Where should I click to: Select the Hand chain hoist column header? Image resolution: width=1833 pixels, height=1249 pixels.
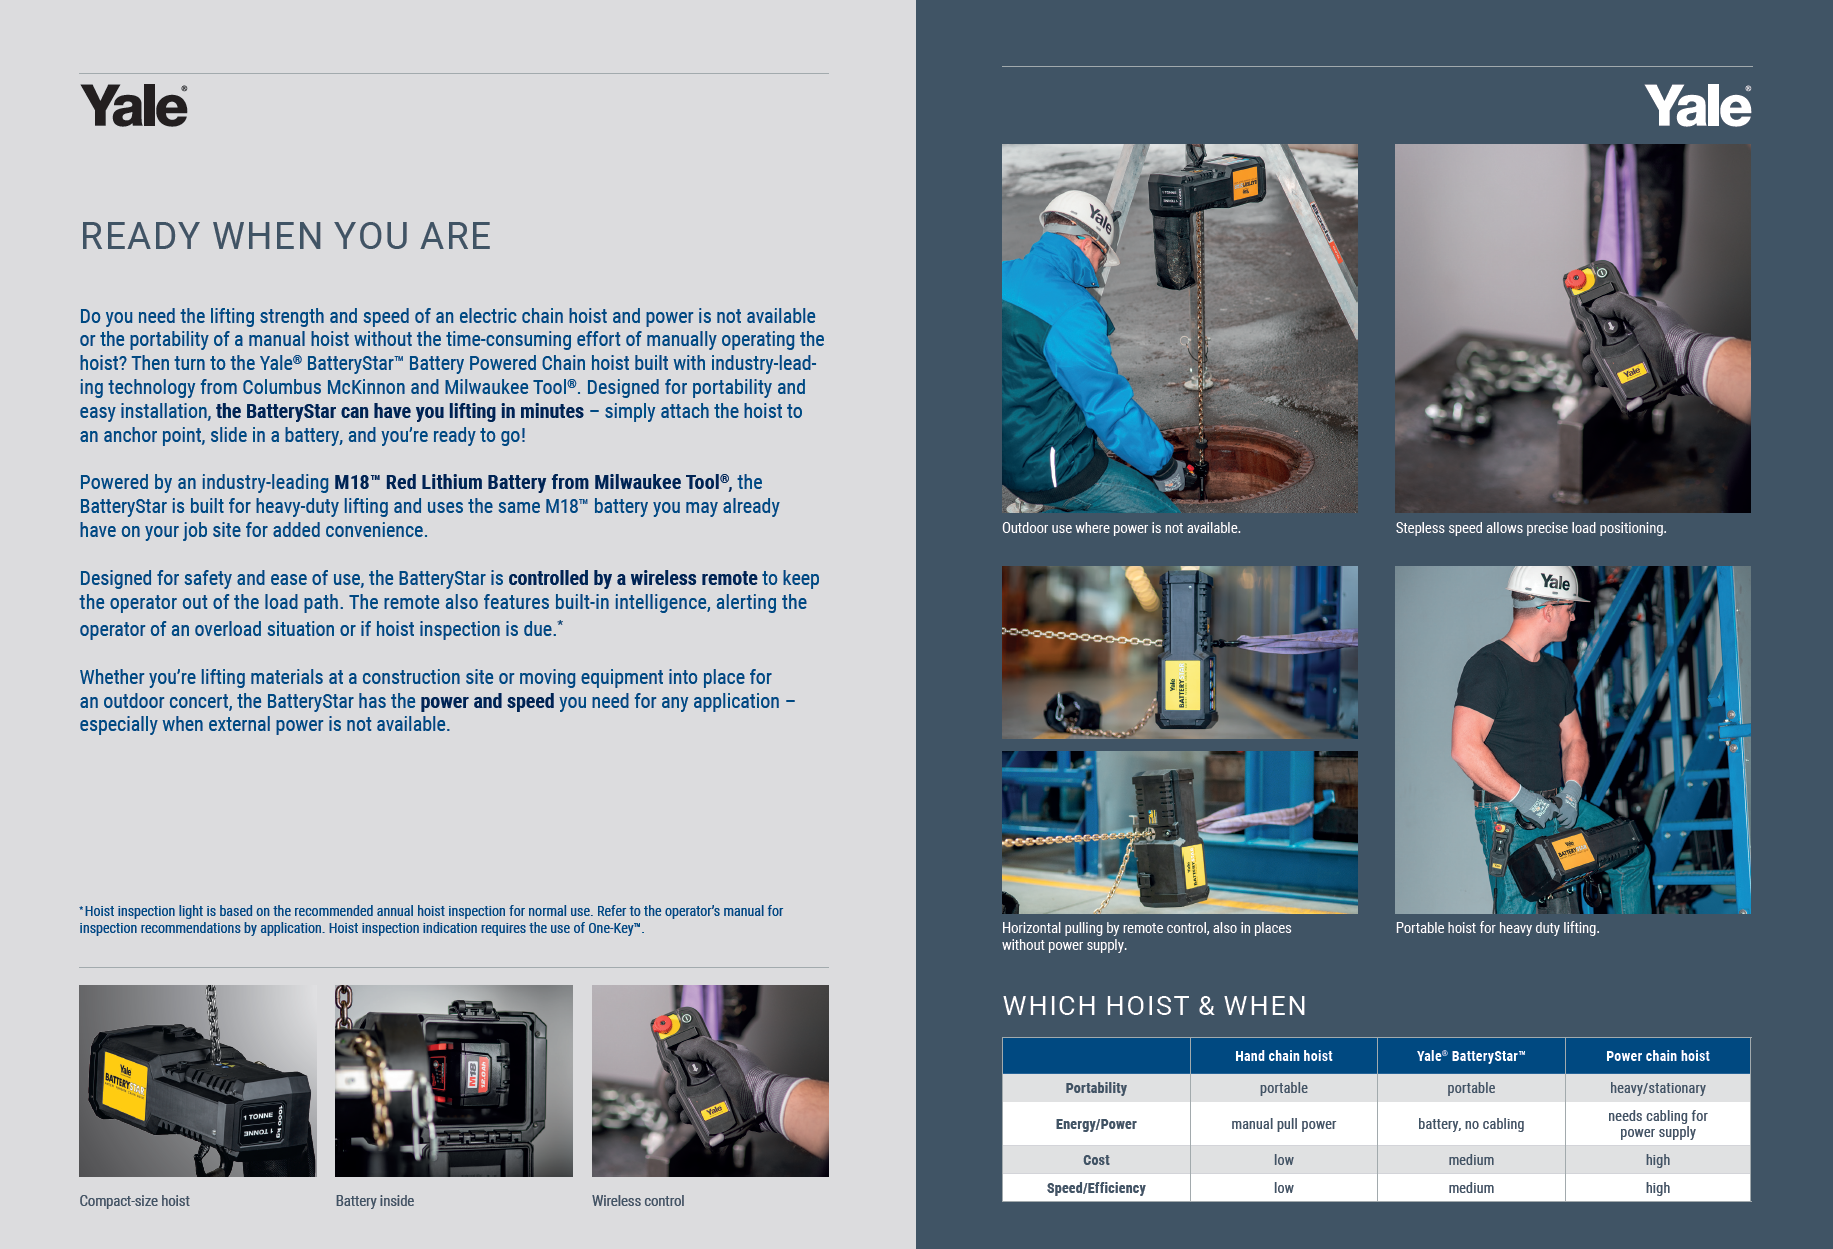coord(1284,1056)
